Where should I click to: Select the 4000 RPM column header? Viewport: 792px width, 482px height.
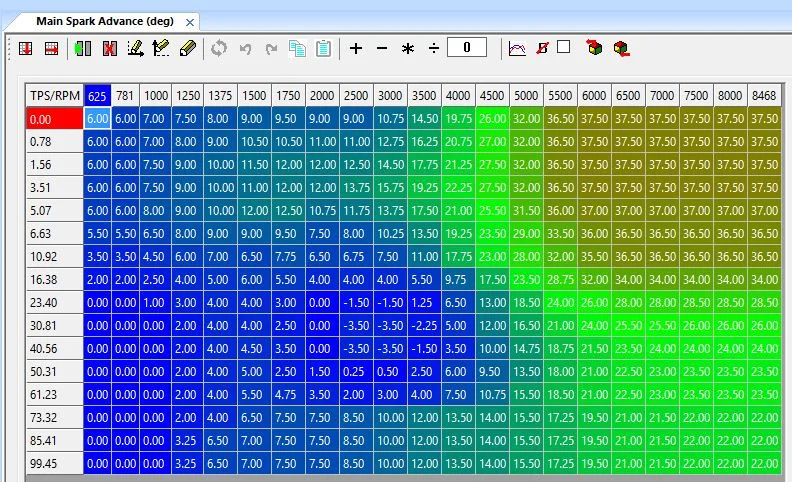[457, 95]
